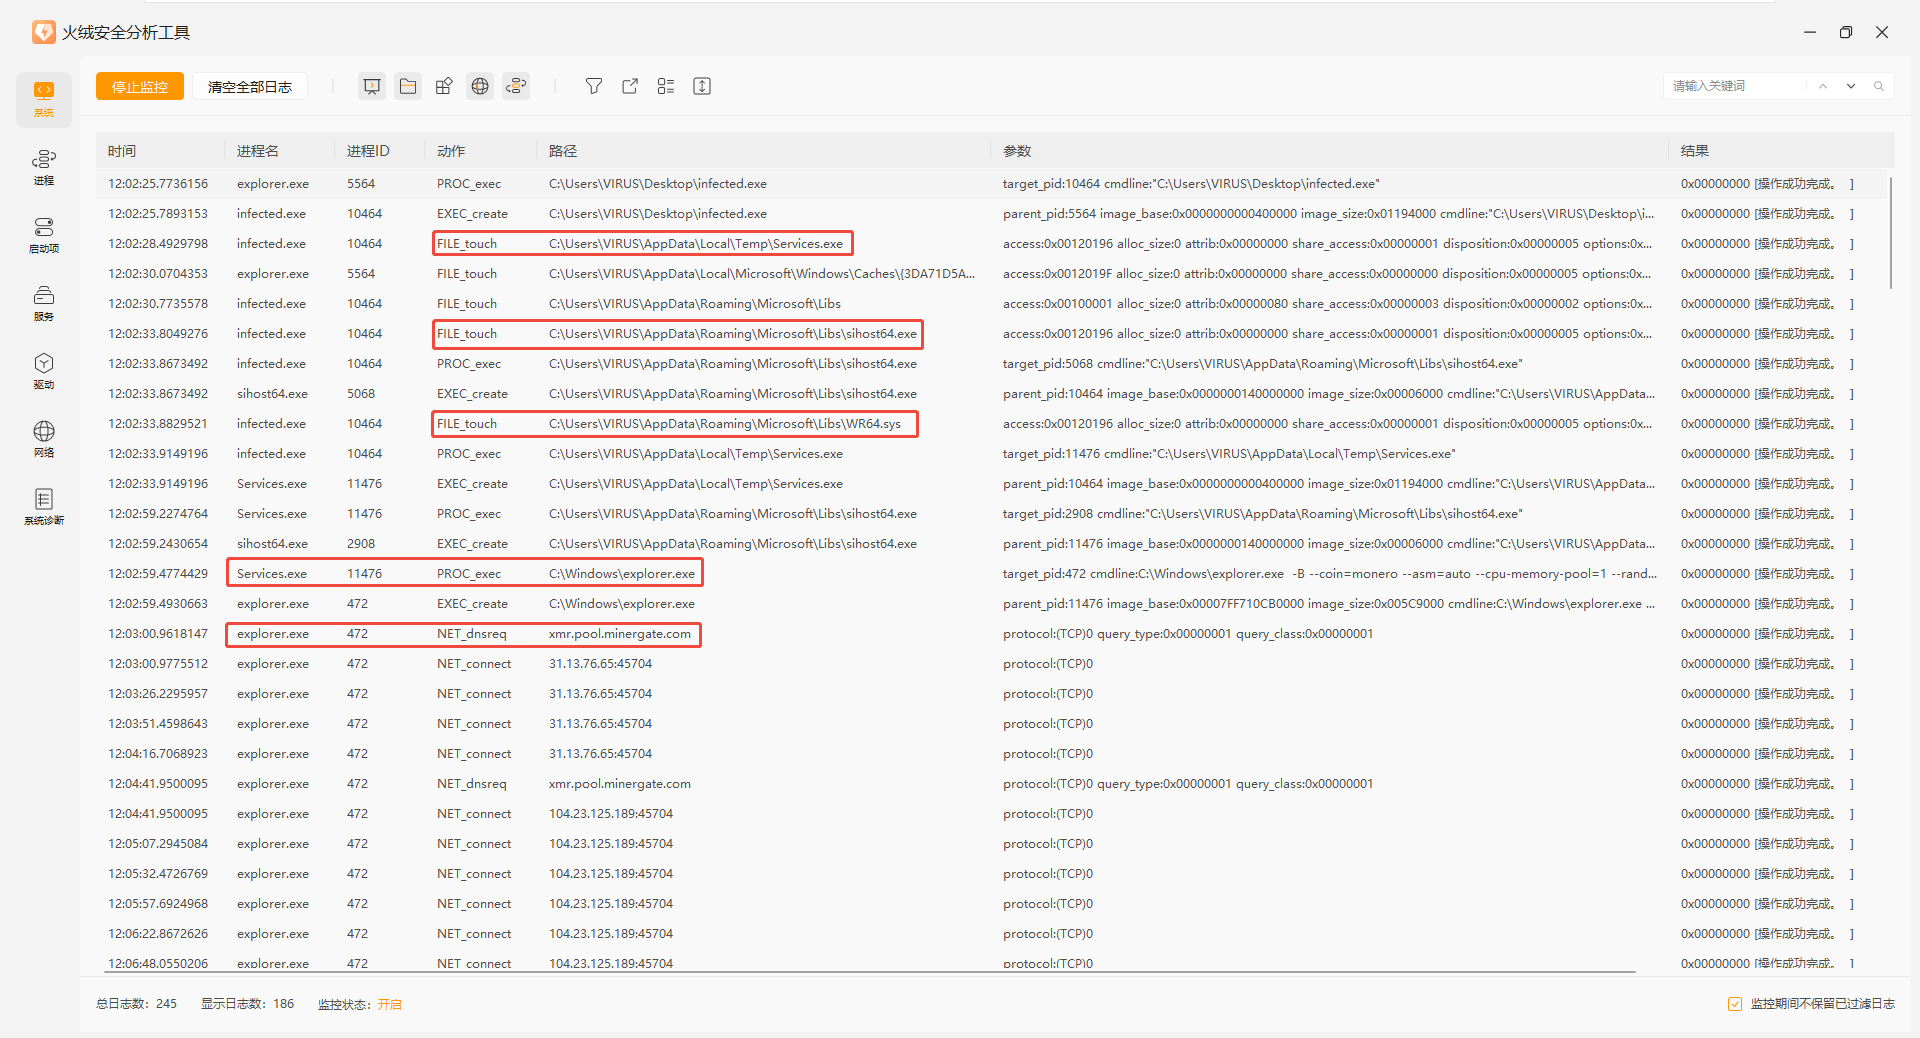Click the 清空全部日志 clear logs button
The height and width of the screenshot is (1038, 1920).
coord(250,87)
